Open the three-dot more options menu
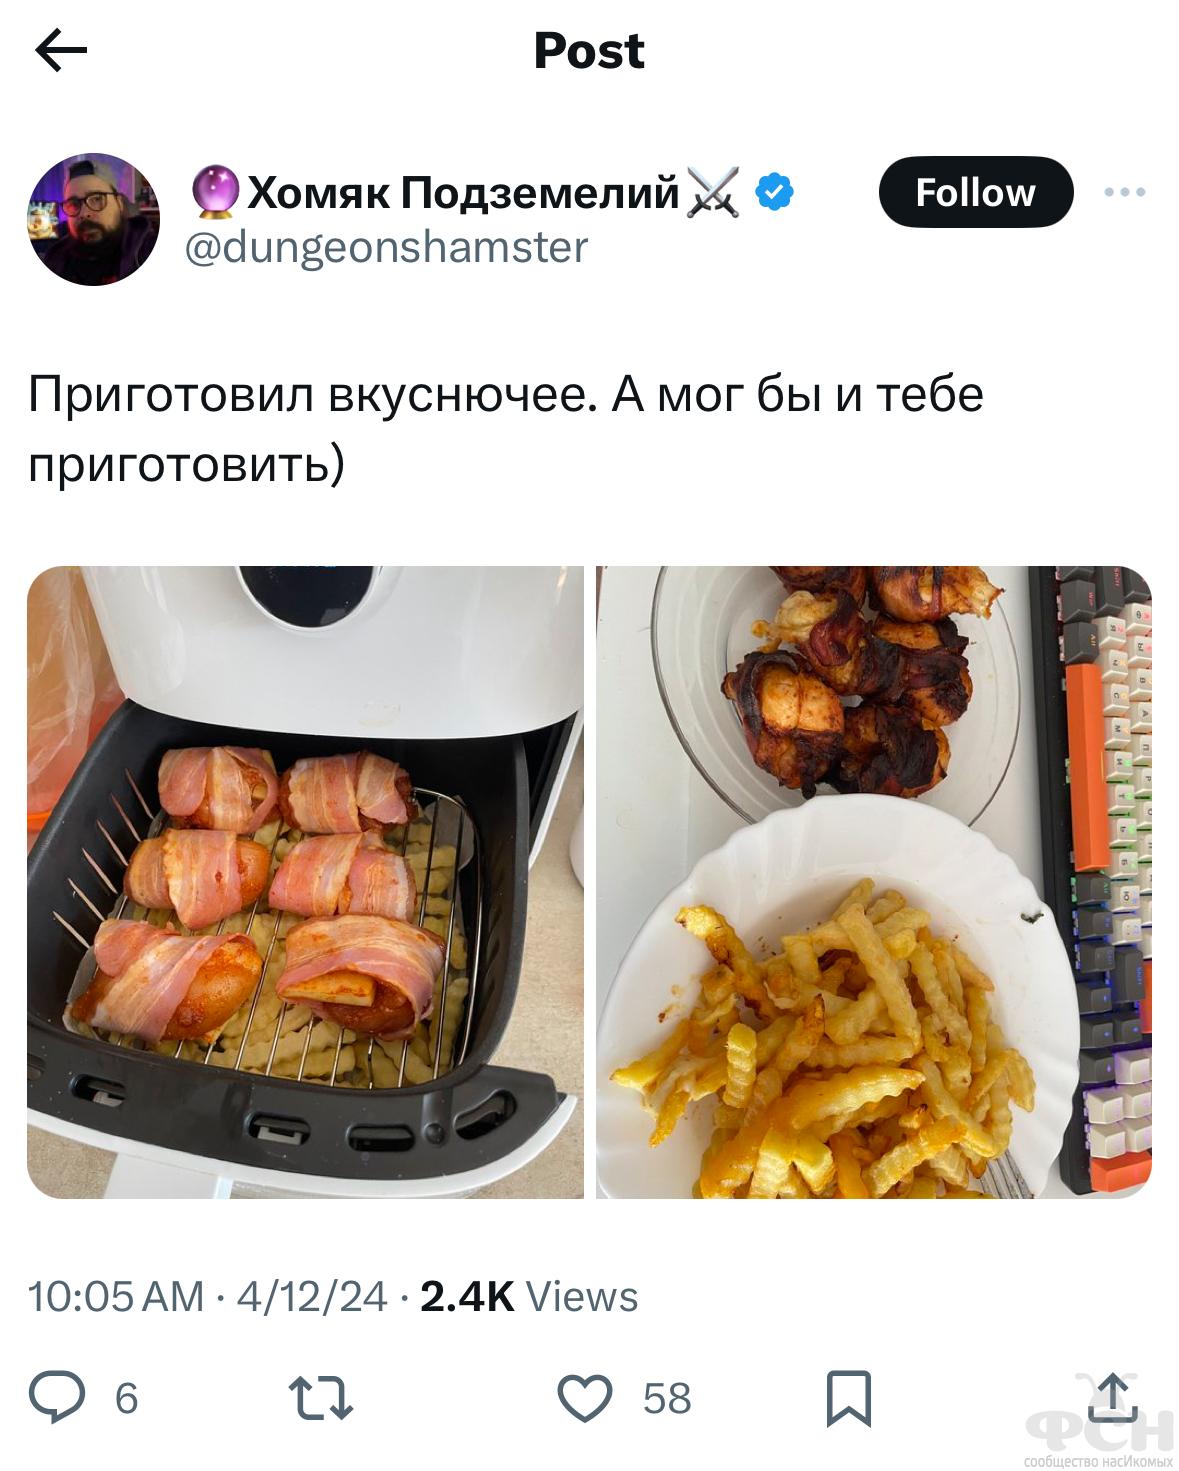 coord(1124,192)
